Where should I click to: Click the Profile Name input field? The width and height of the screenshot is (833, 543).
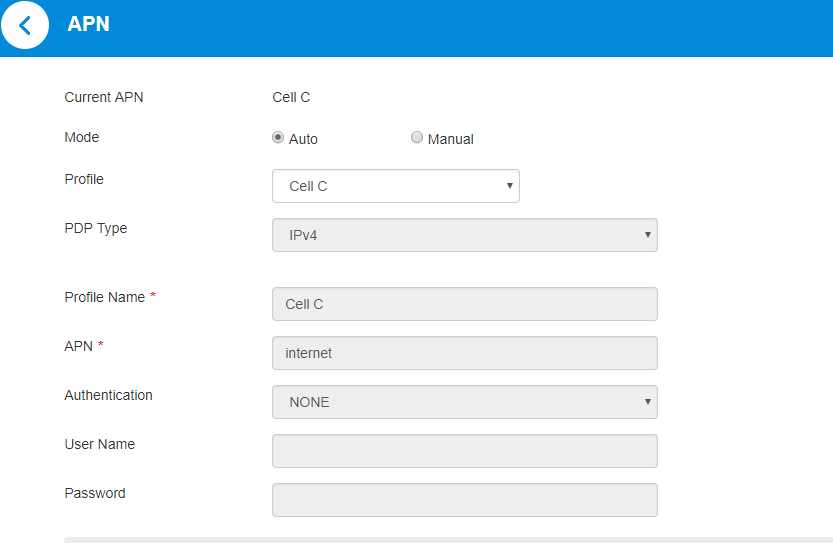point(465,304)
